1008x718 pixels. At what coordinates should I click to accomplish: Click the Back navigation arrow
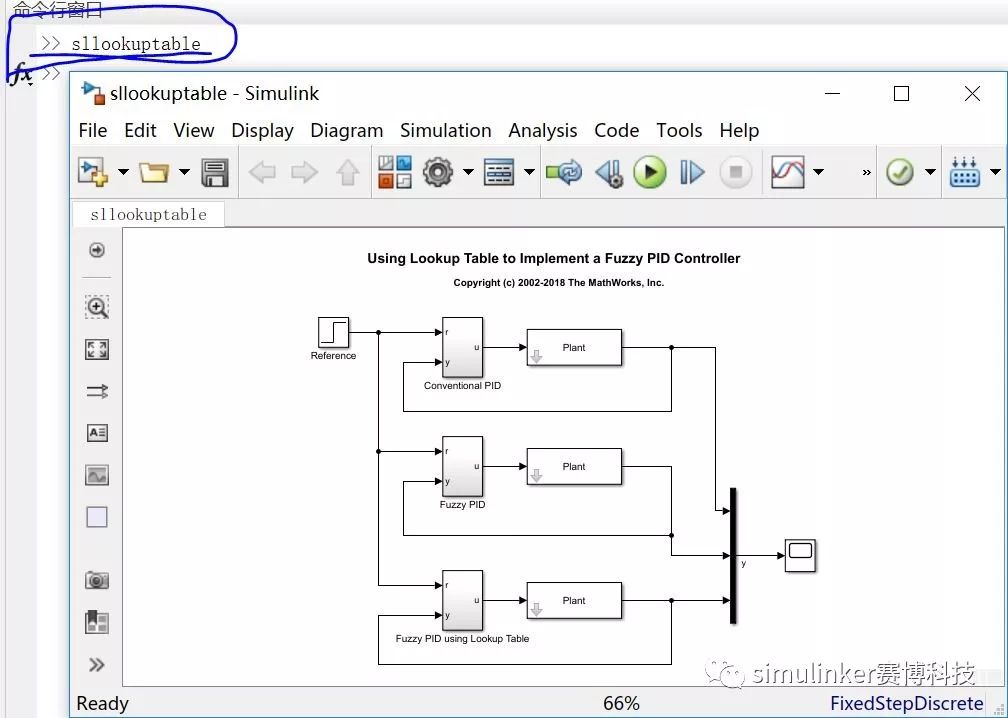[x=262, y=172]
